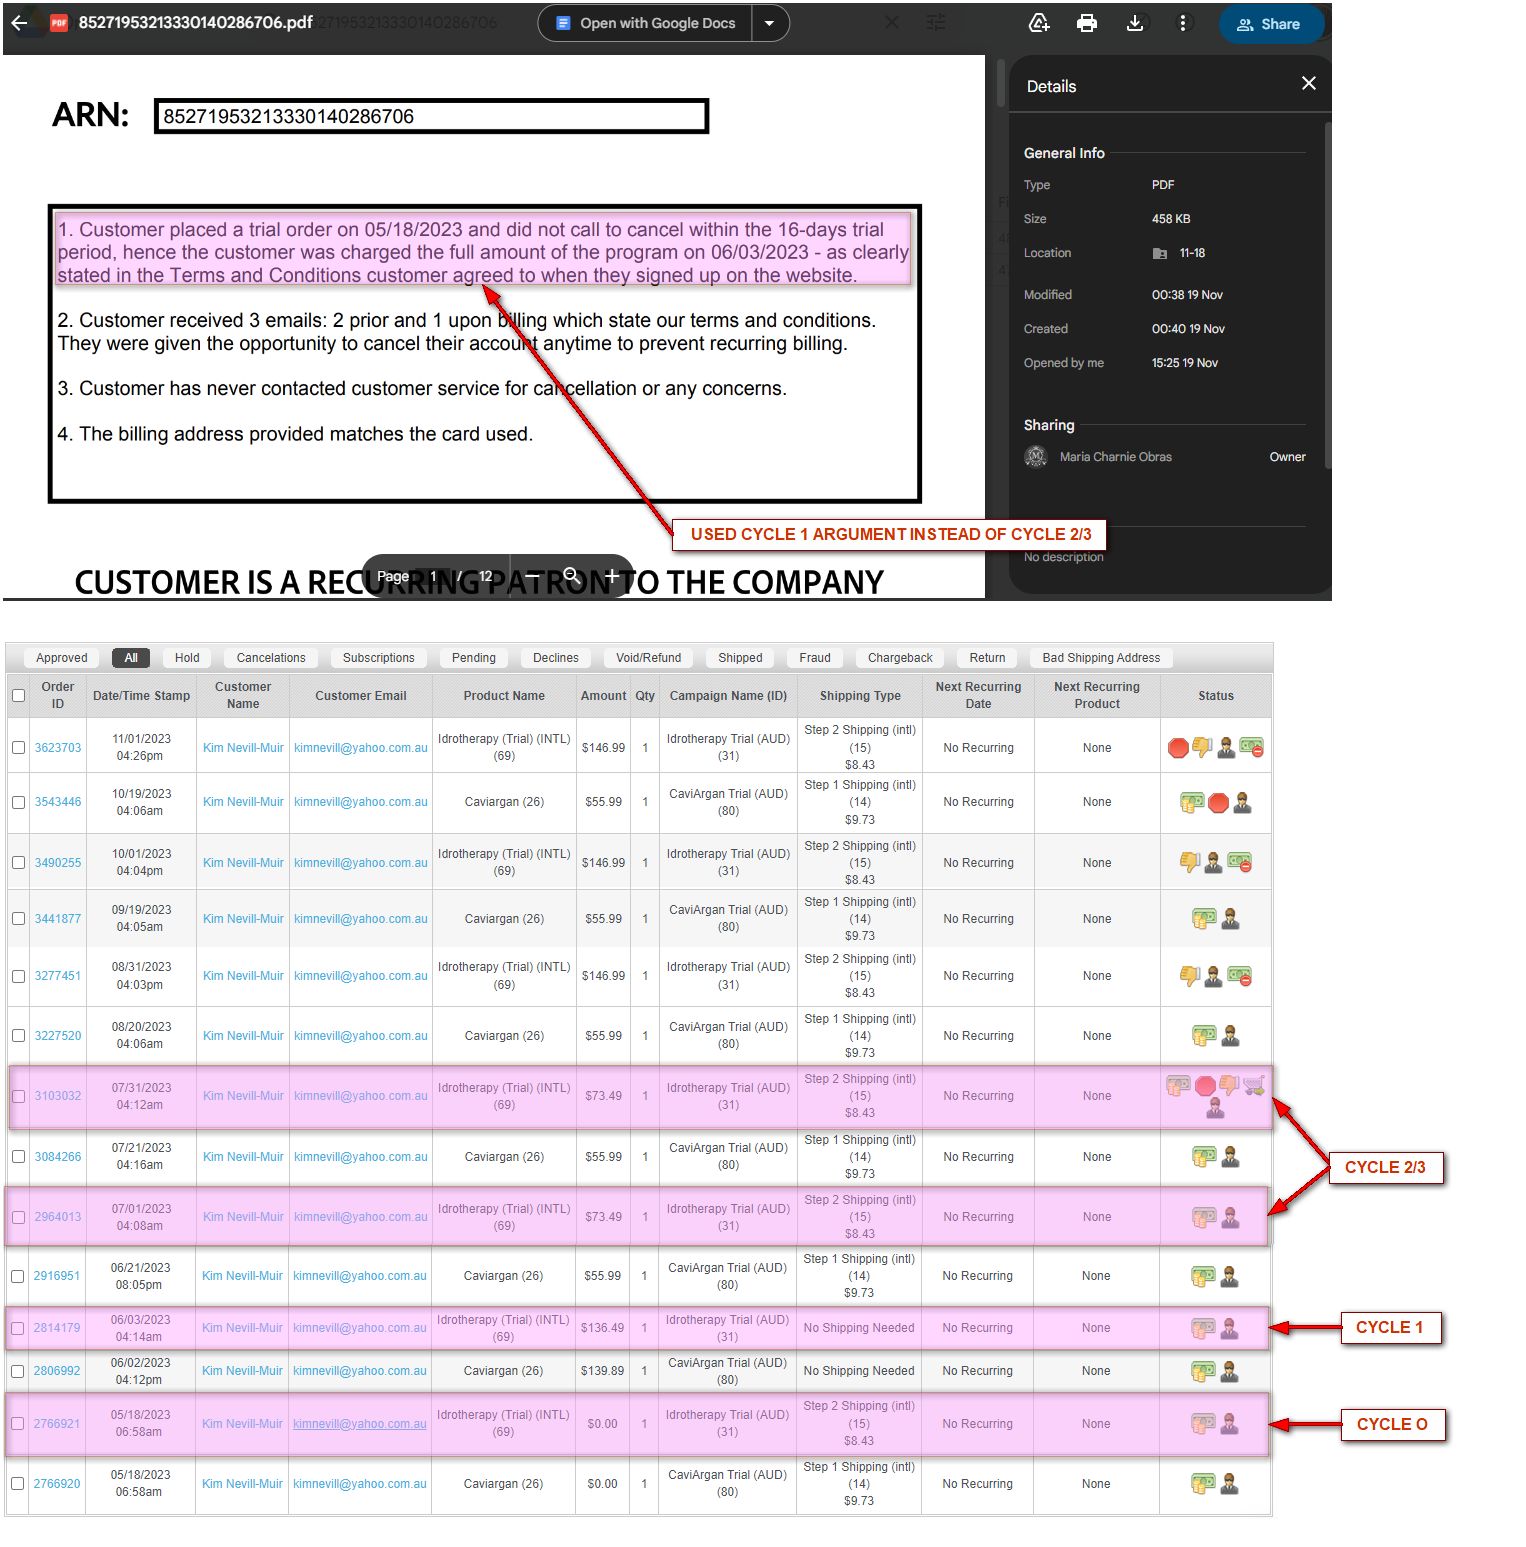Toggle the select-all checkbox in the table header
The height and width of the screenshot is (1547, 1526).
[18, 695]
